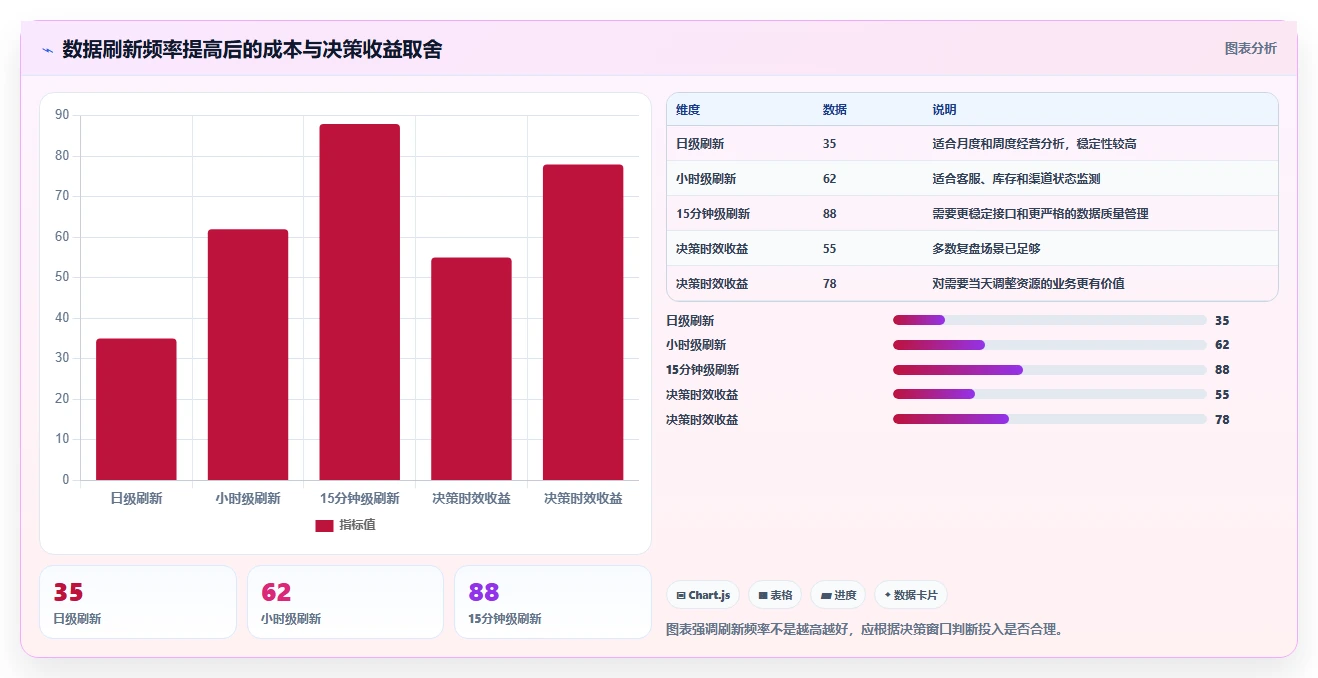The width and height of the screenshot is (1318, 678).
Task: Select the table data cell 55
Action: pos(830,249)
